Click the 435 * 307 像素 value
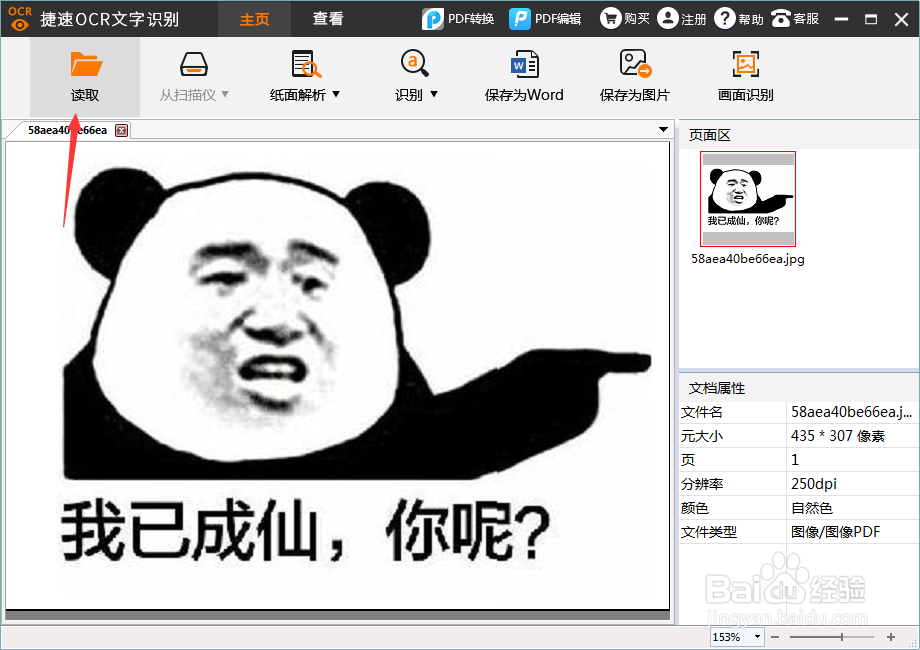The height and width of the screenshot is (650, 920). [837, 436]
